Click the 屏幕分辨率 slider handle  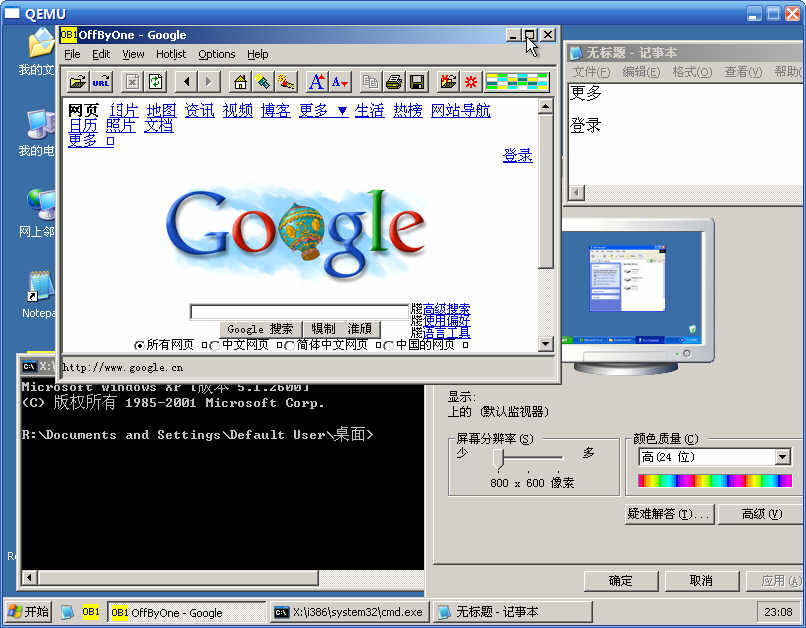(x=498, y=458)
